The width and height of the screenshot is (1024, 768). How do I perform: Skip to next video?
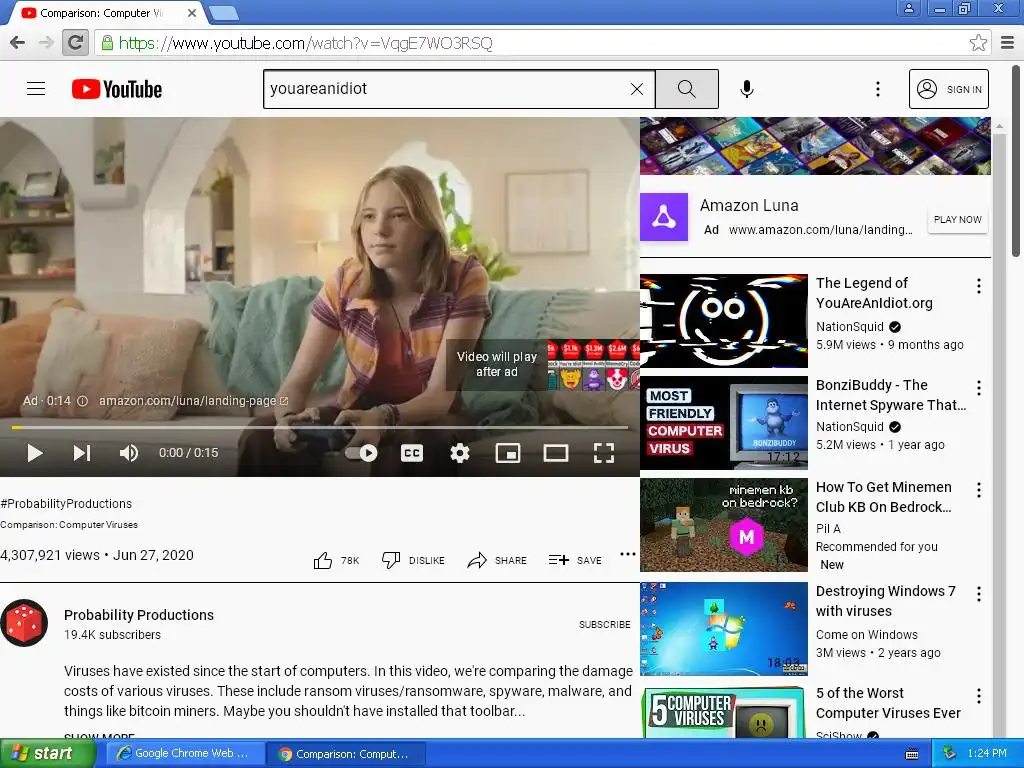pyautogui.click(x=82, y=453)
